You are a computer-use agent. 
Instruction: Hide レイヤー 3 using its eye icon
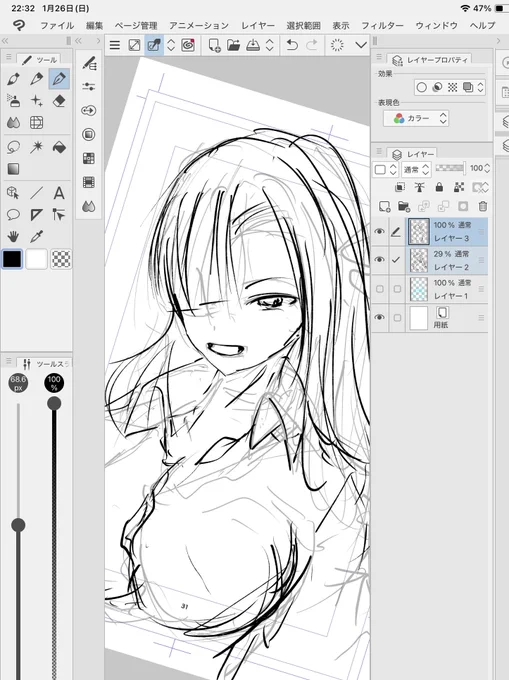click(380, 232)
